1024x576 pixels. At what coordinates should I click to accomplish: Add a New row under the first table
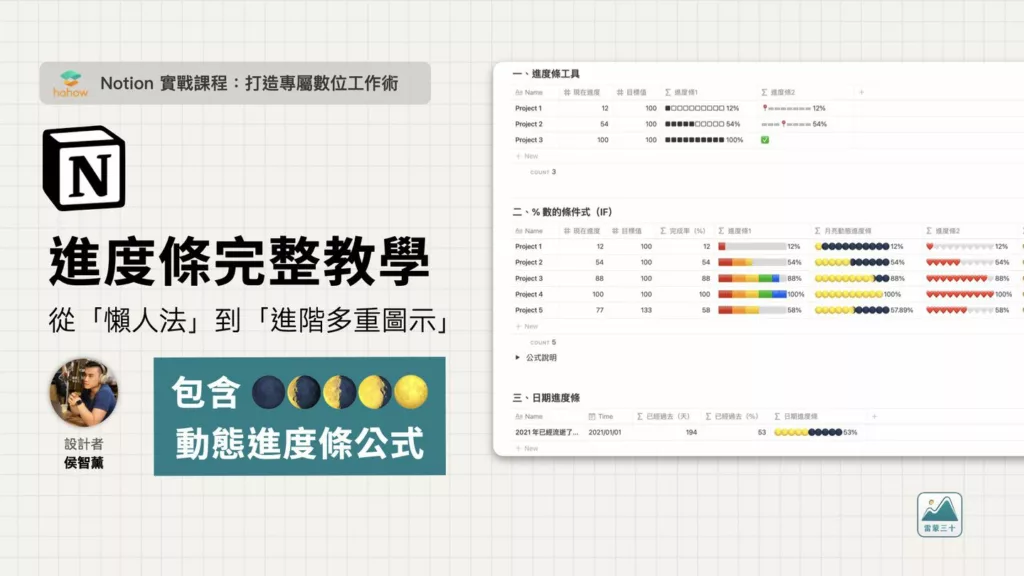click(527, 156)
